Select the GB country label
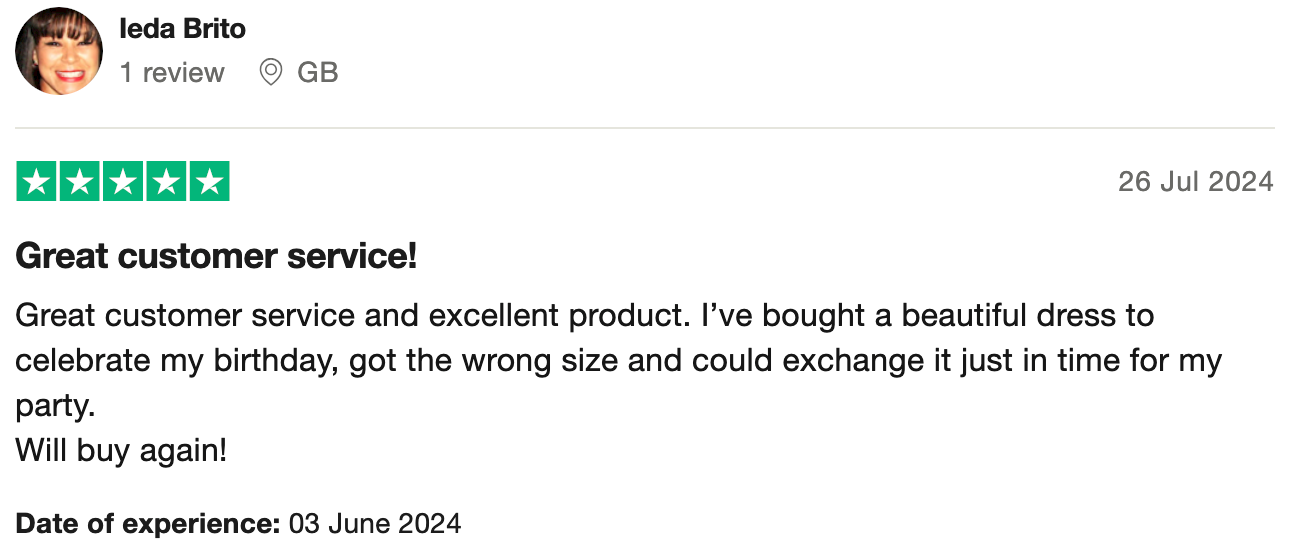 (318, 73)
